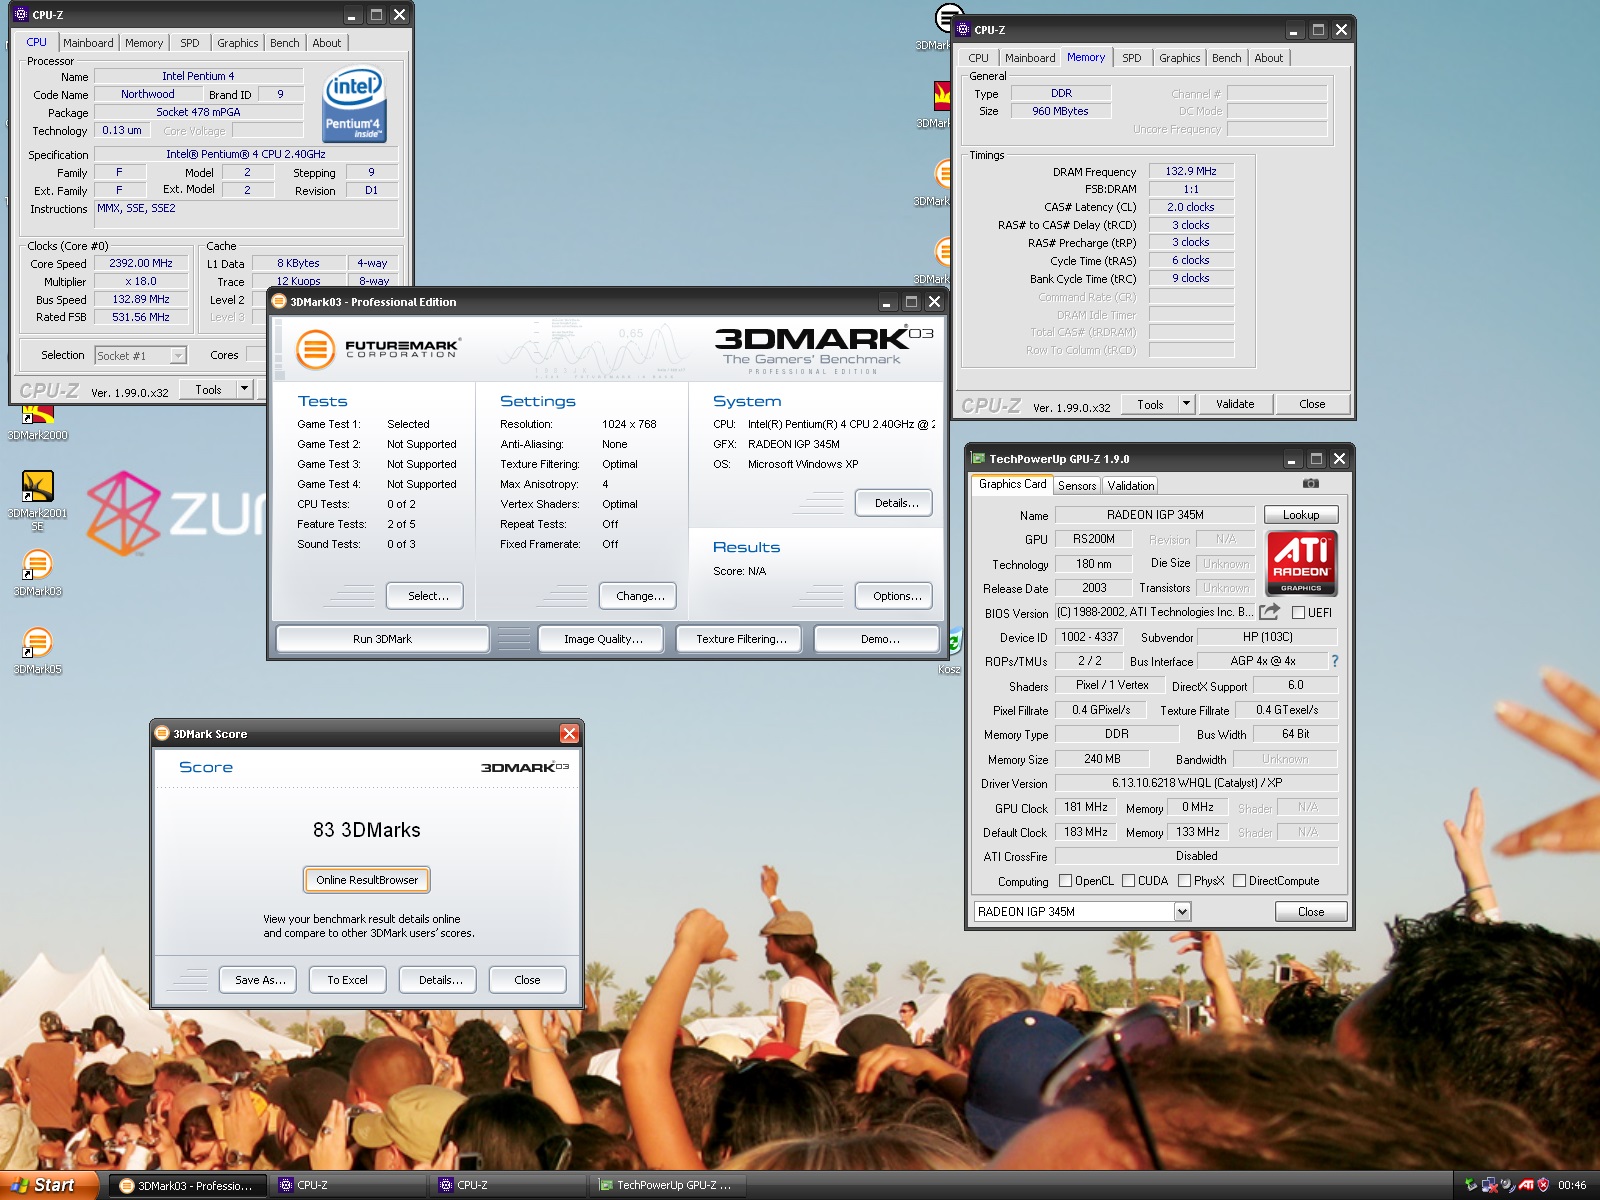Click the Change... settings button
Viewport: 1600px width, 1200px height.
pos(640,596)
